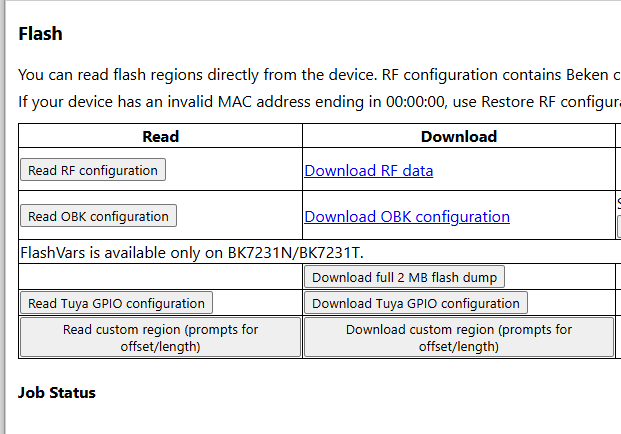This screenshot has width=621, height=434.
Task: Click the Flash section heading
Action: point(41,34)
